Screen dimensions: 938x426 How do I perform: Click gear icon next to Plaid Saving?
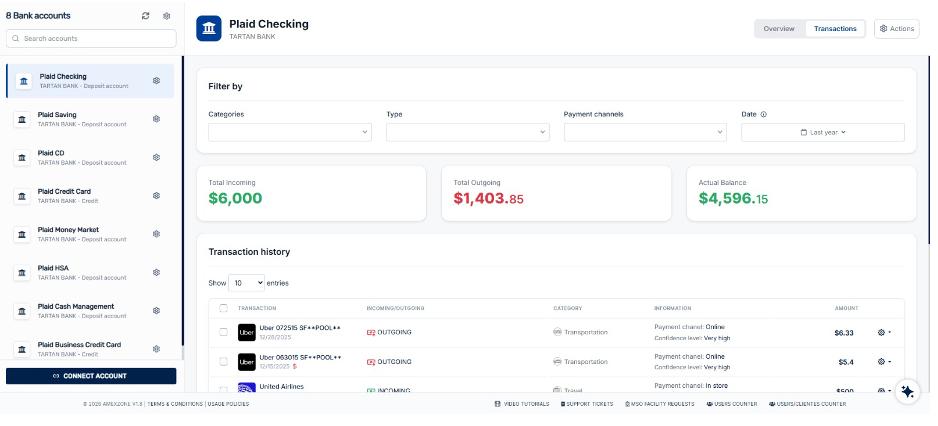tap(157, 119)
